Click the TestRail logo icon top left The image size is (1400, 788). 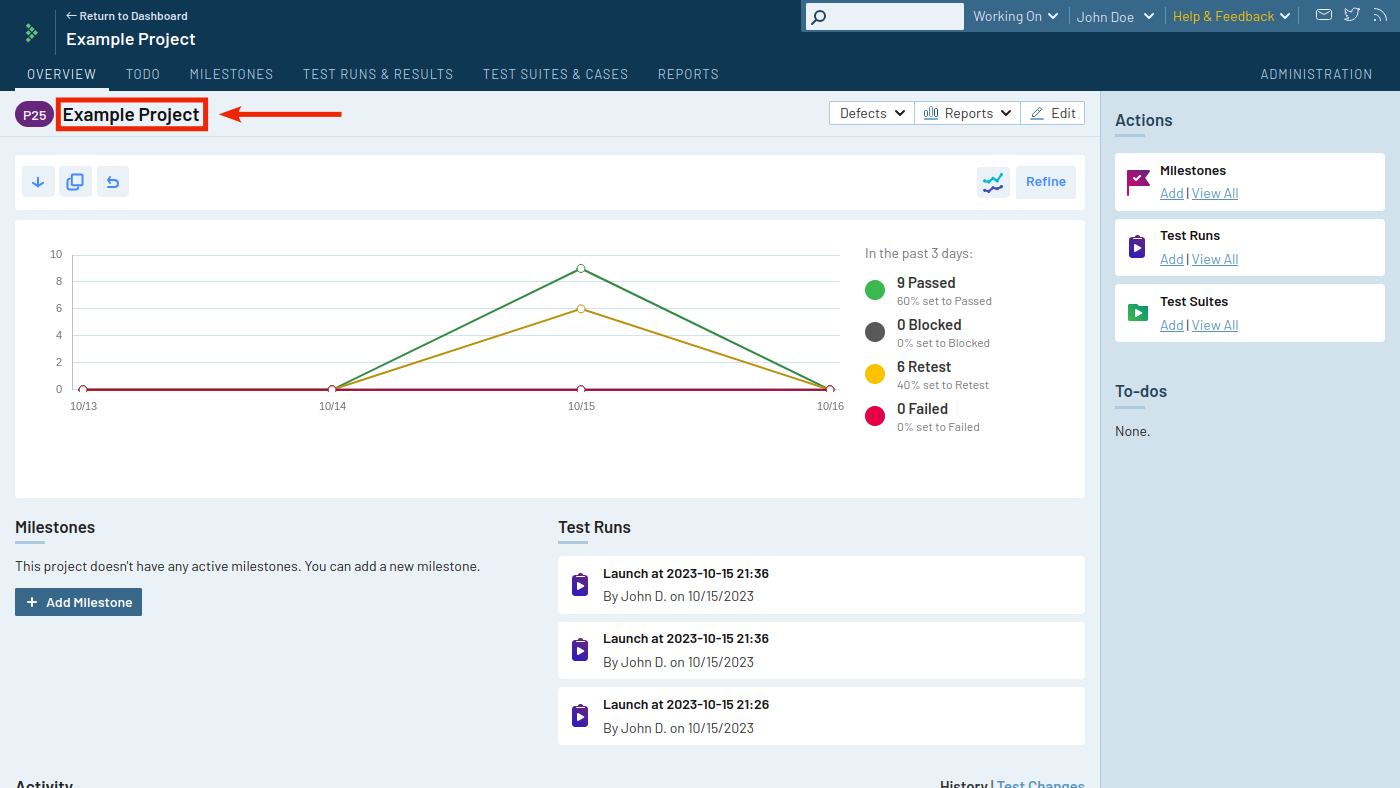coord(32,32)
